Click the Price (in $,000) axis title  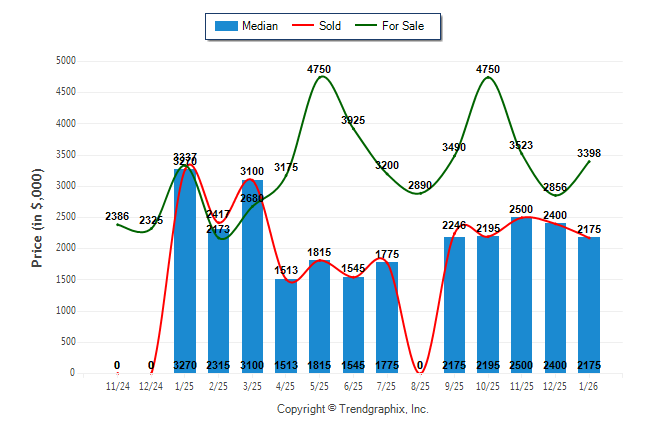click(x=37, y=216)
